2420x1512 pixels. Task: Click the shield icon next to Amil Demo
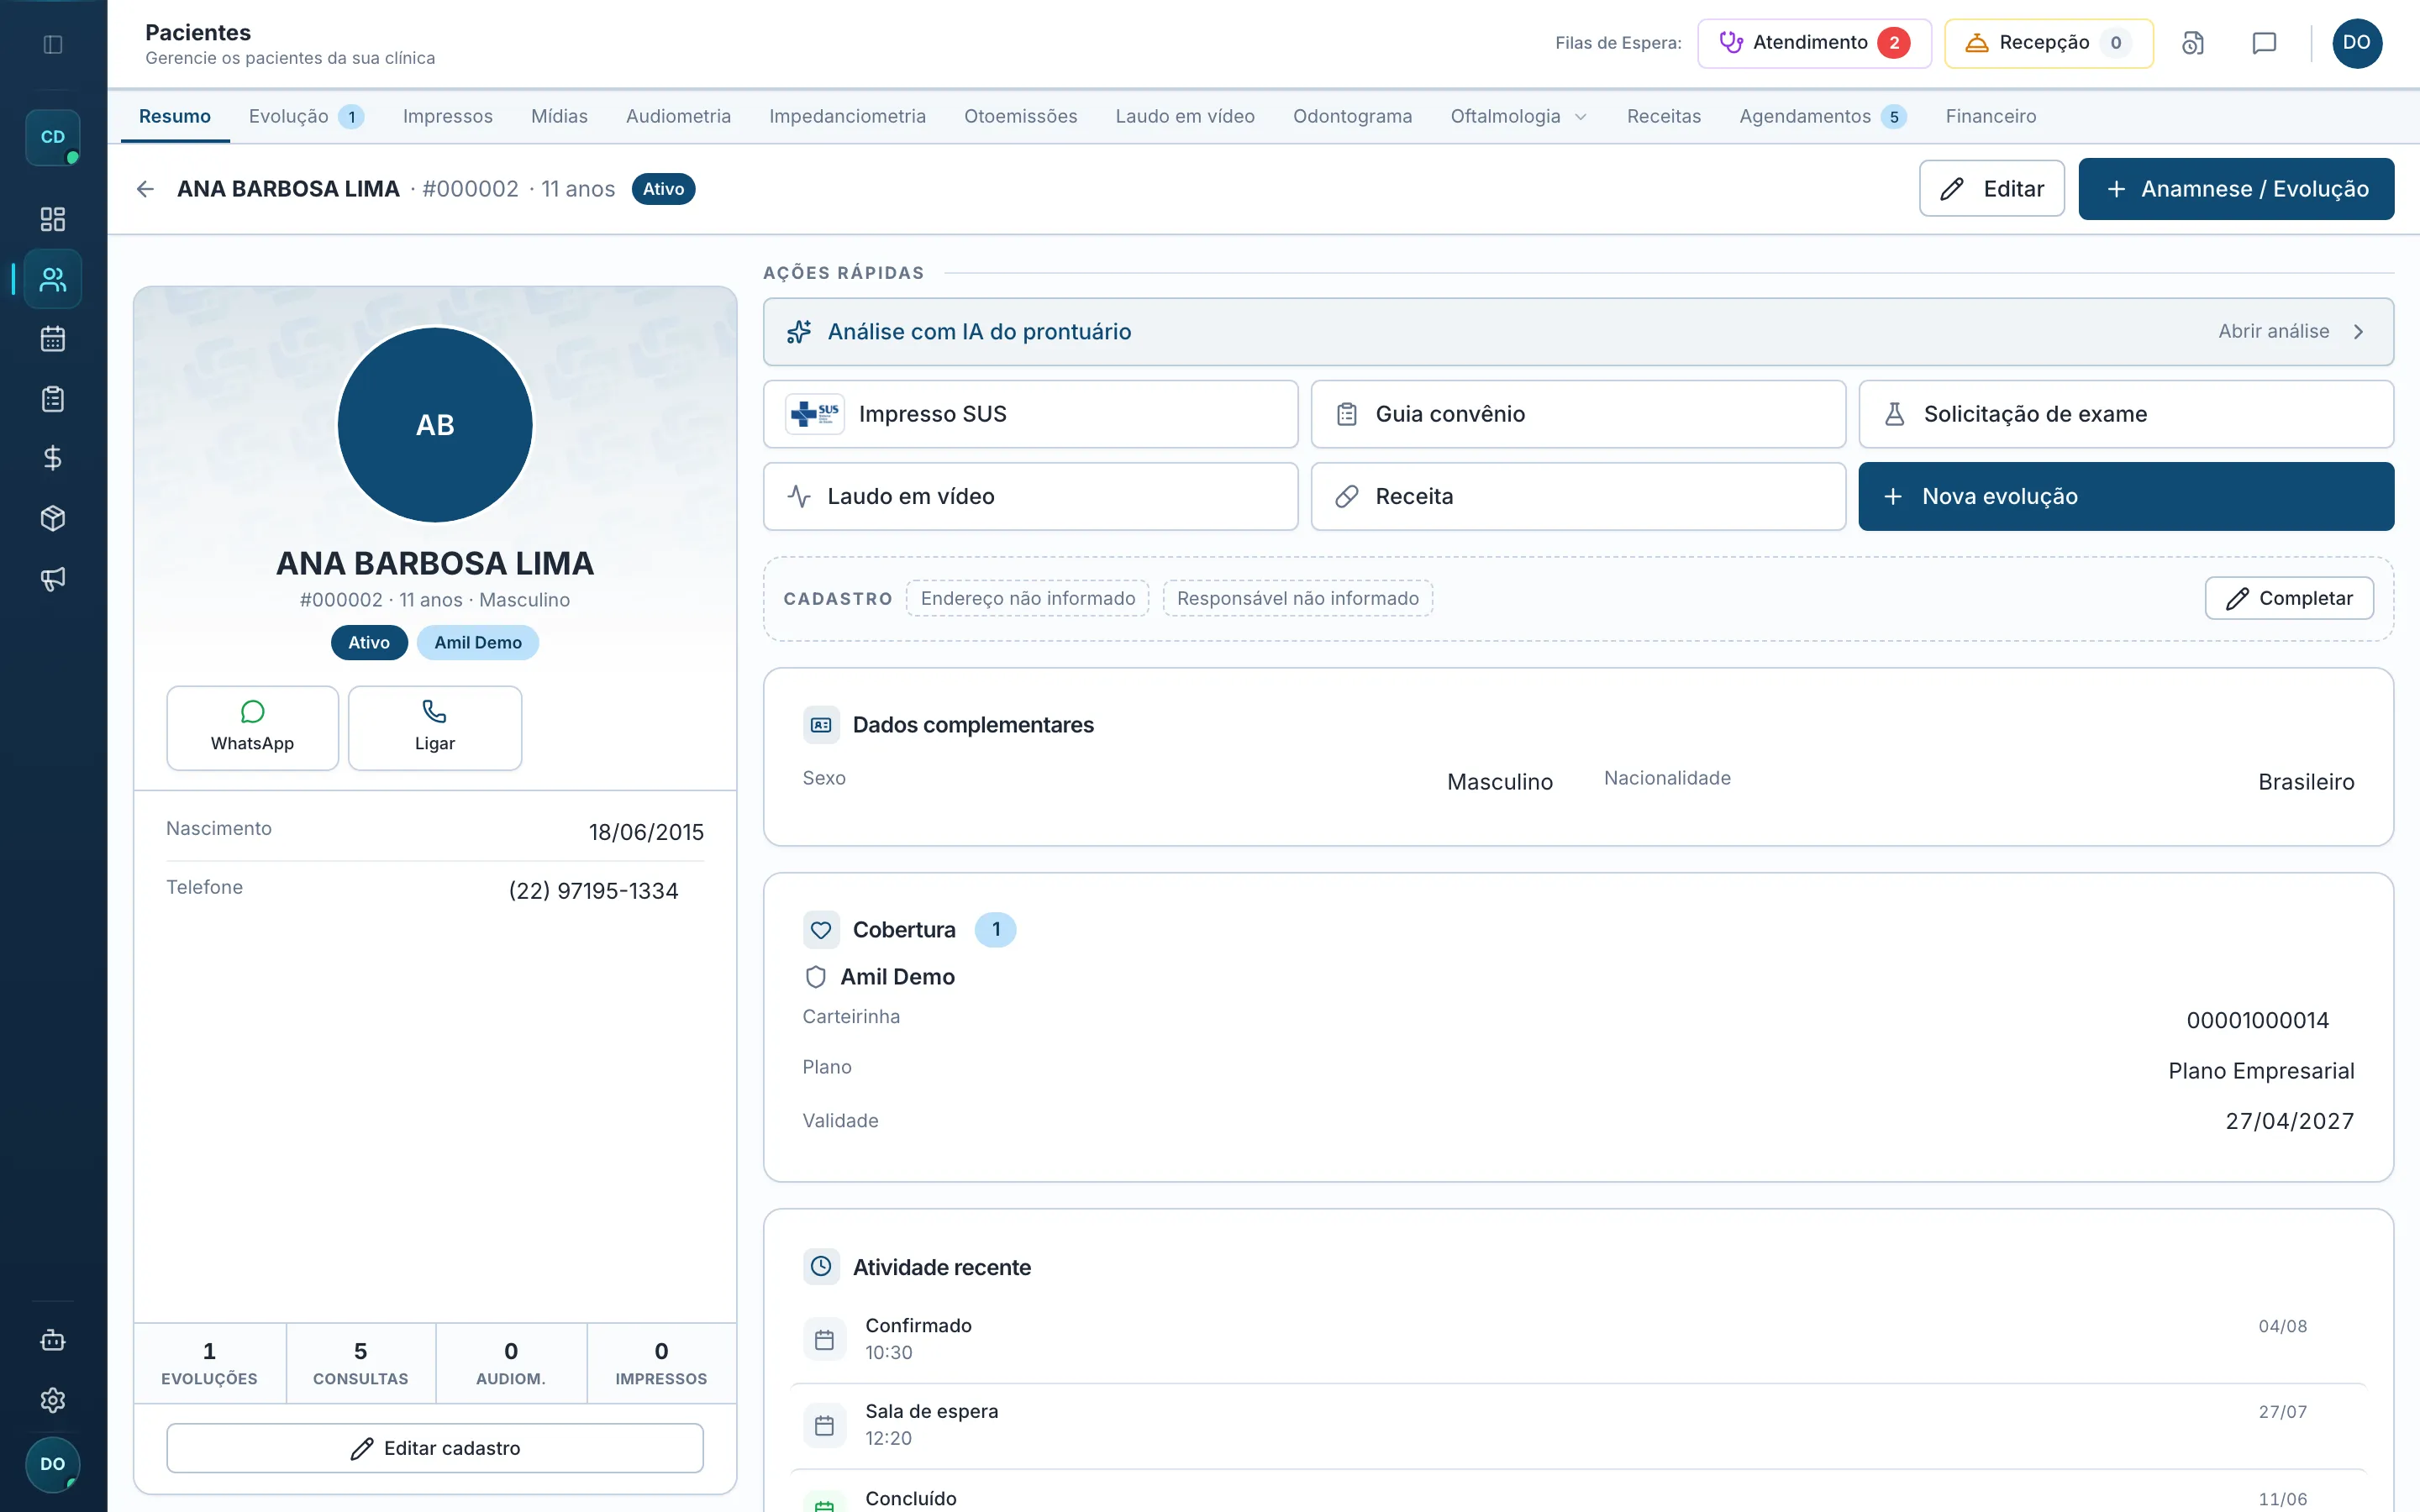click(816, 977)
